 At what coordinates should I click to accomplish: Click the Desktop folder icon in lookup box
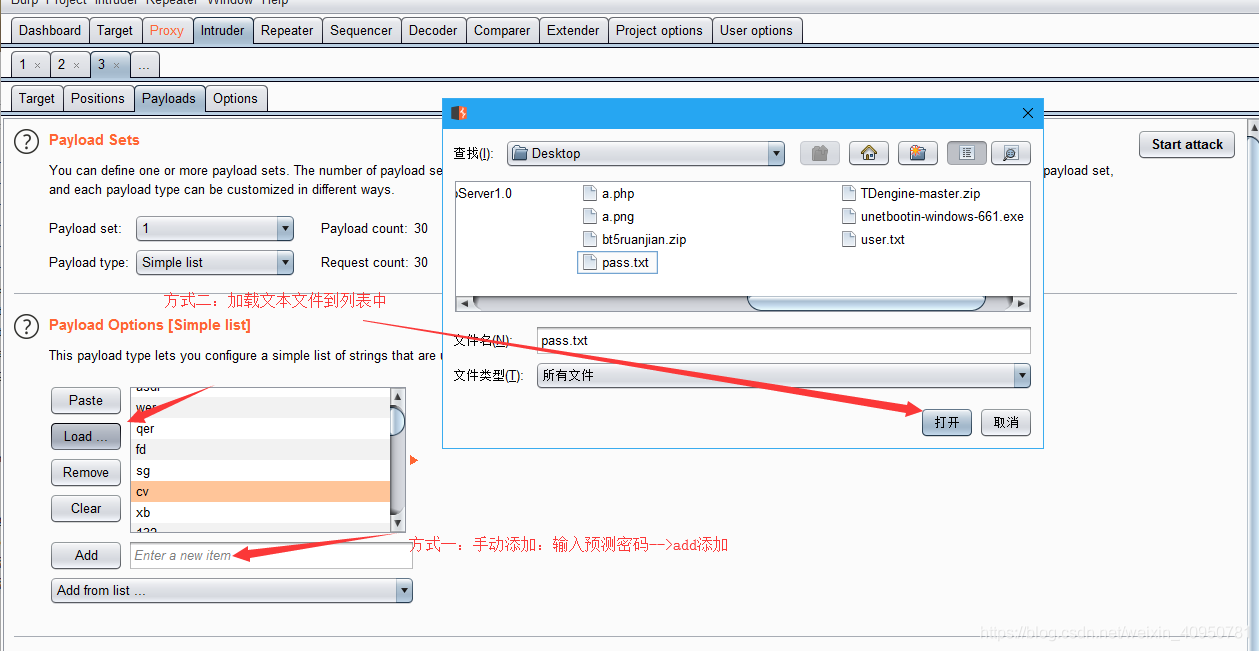[x=519, y=153]
